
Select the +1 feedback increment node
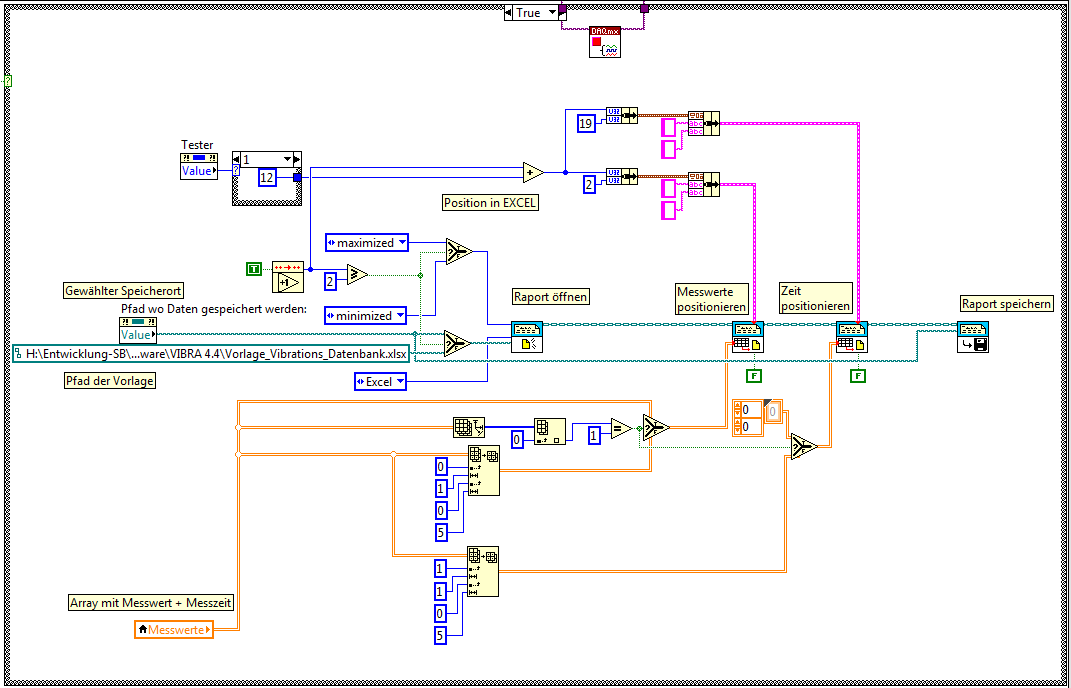(x=288, y=277)
